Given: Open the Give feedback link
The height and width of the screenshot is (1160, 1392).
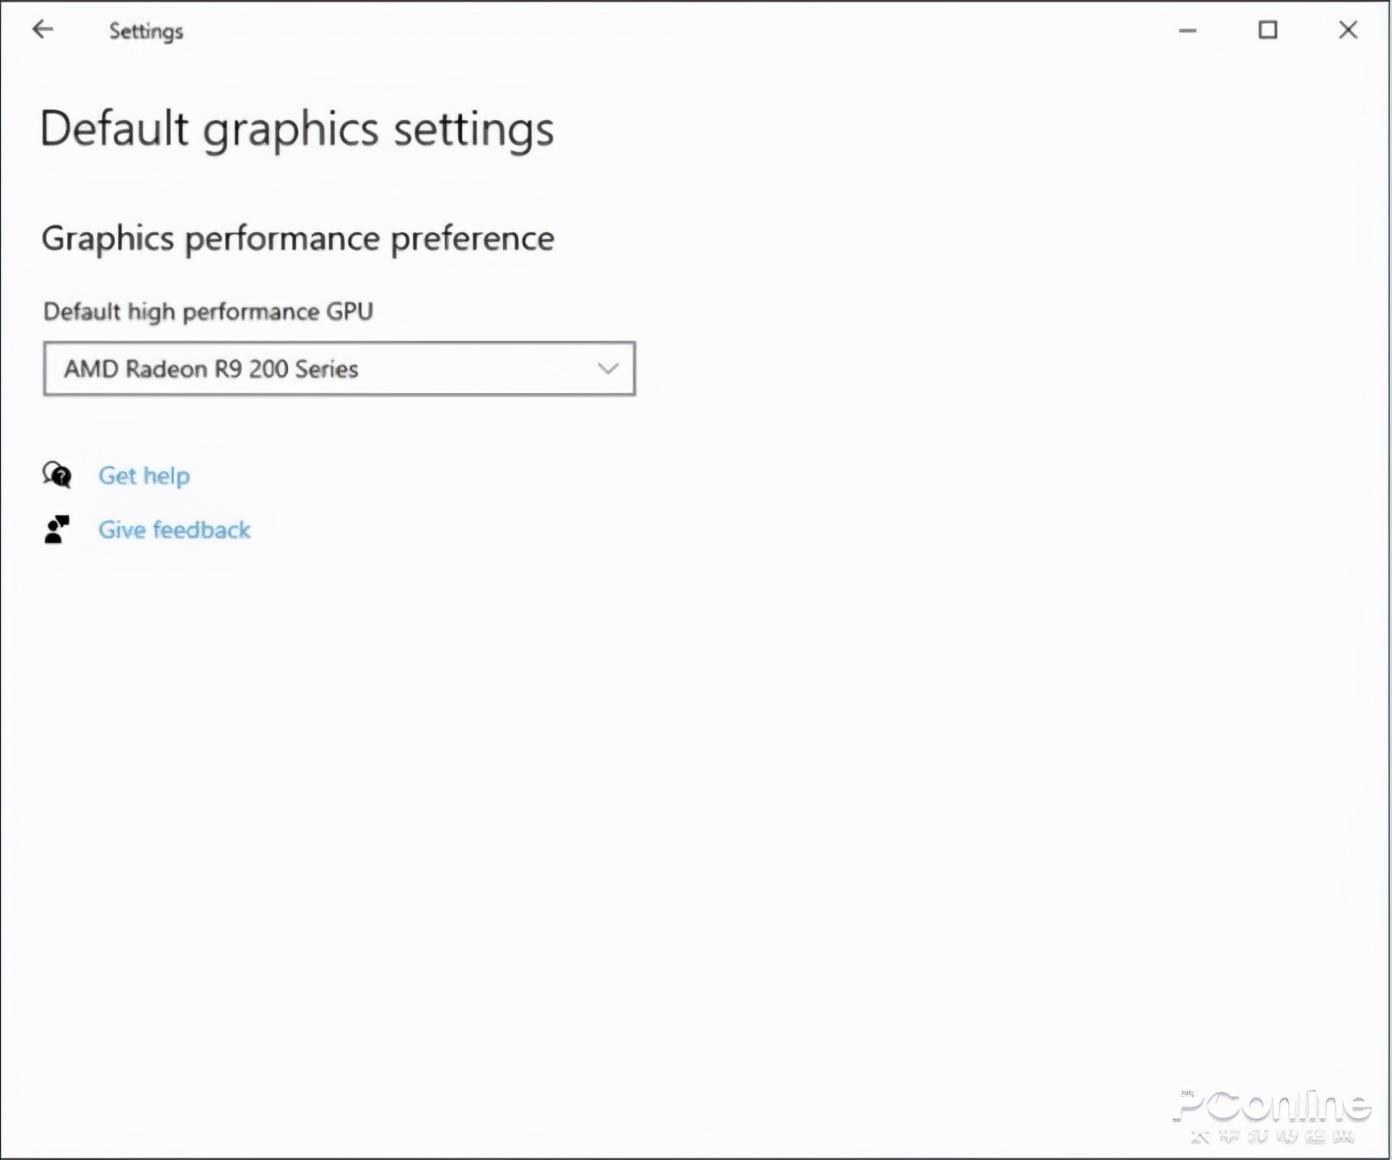Looking at the screenshot, I should (x=174, y=530).
